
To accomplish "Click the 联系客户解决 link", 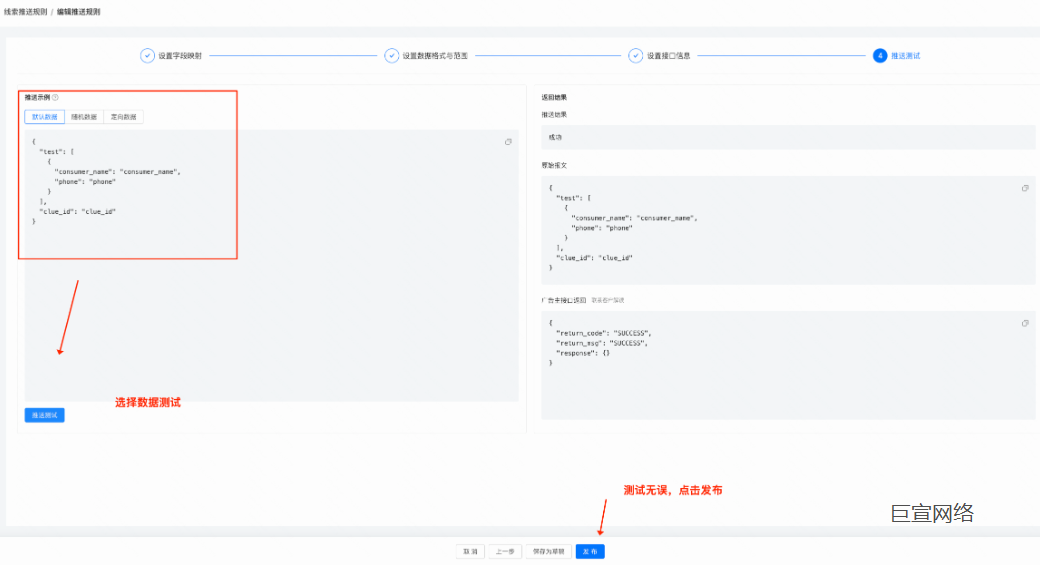I will [608, 300].
